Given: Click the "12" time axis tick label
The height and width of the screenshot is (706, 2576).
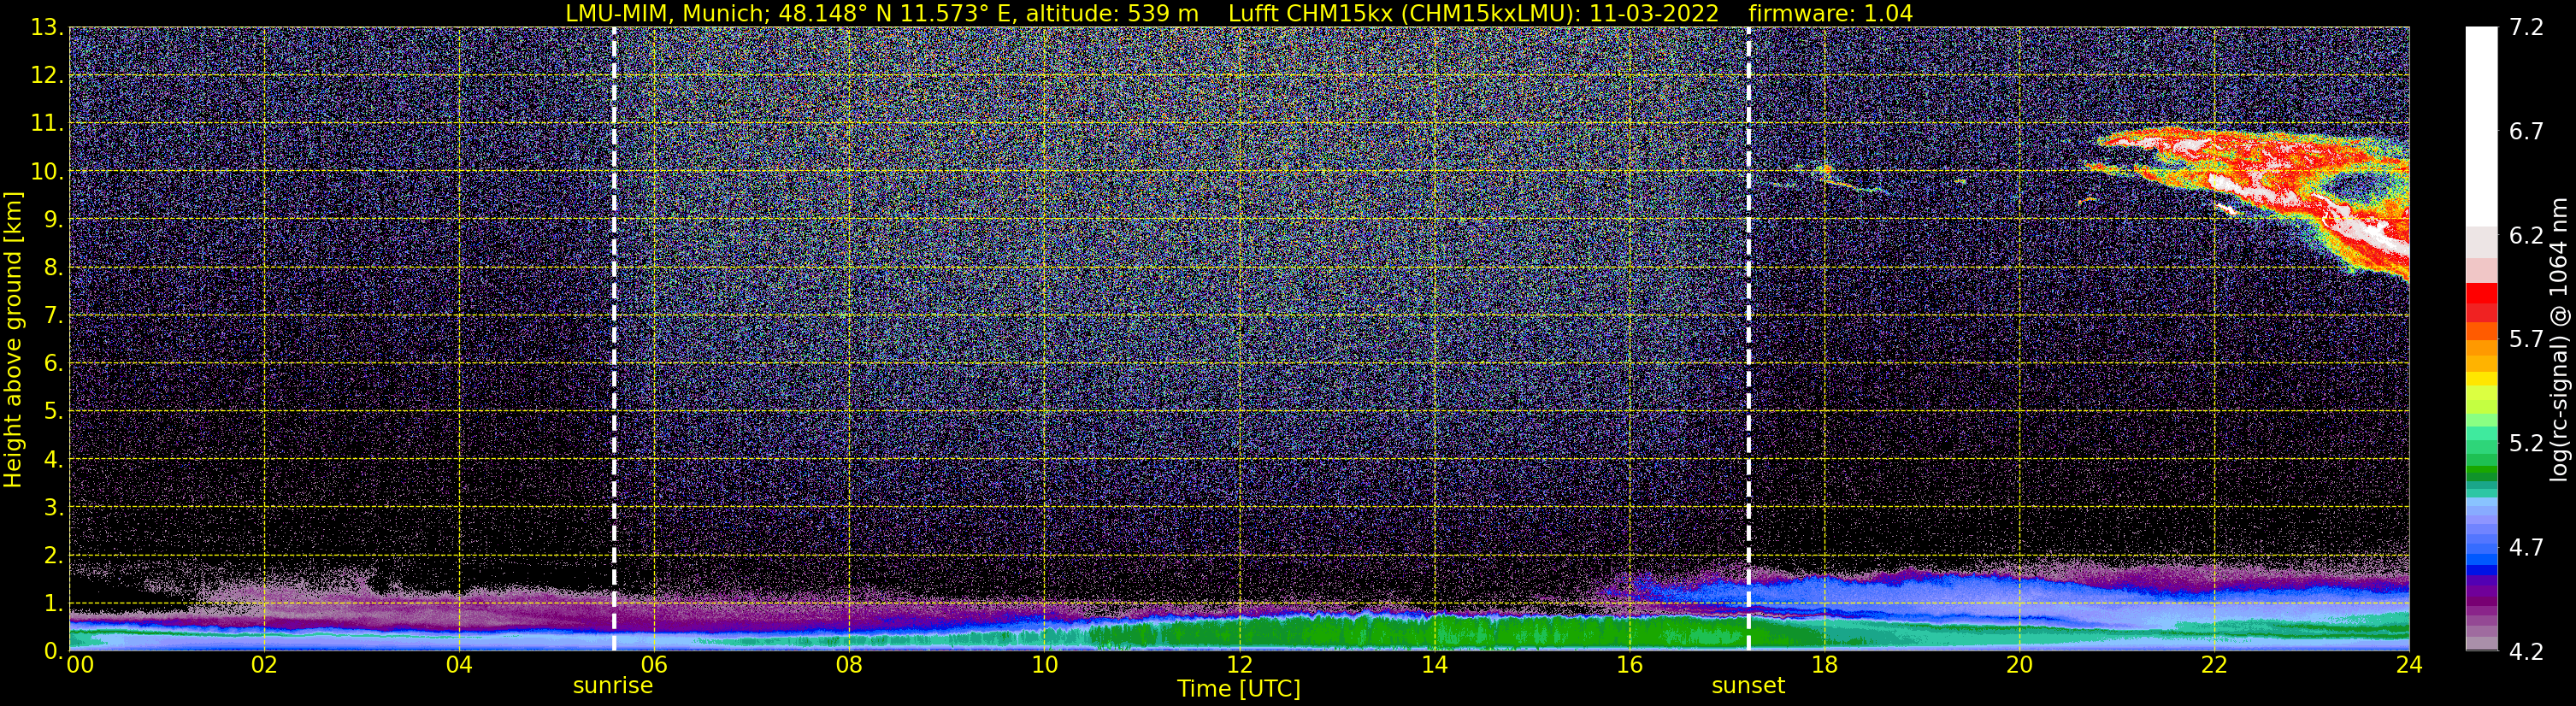Looking at the screenshot, I should (1239, 664).
